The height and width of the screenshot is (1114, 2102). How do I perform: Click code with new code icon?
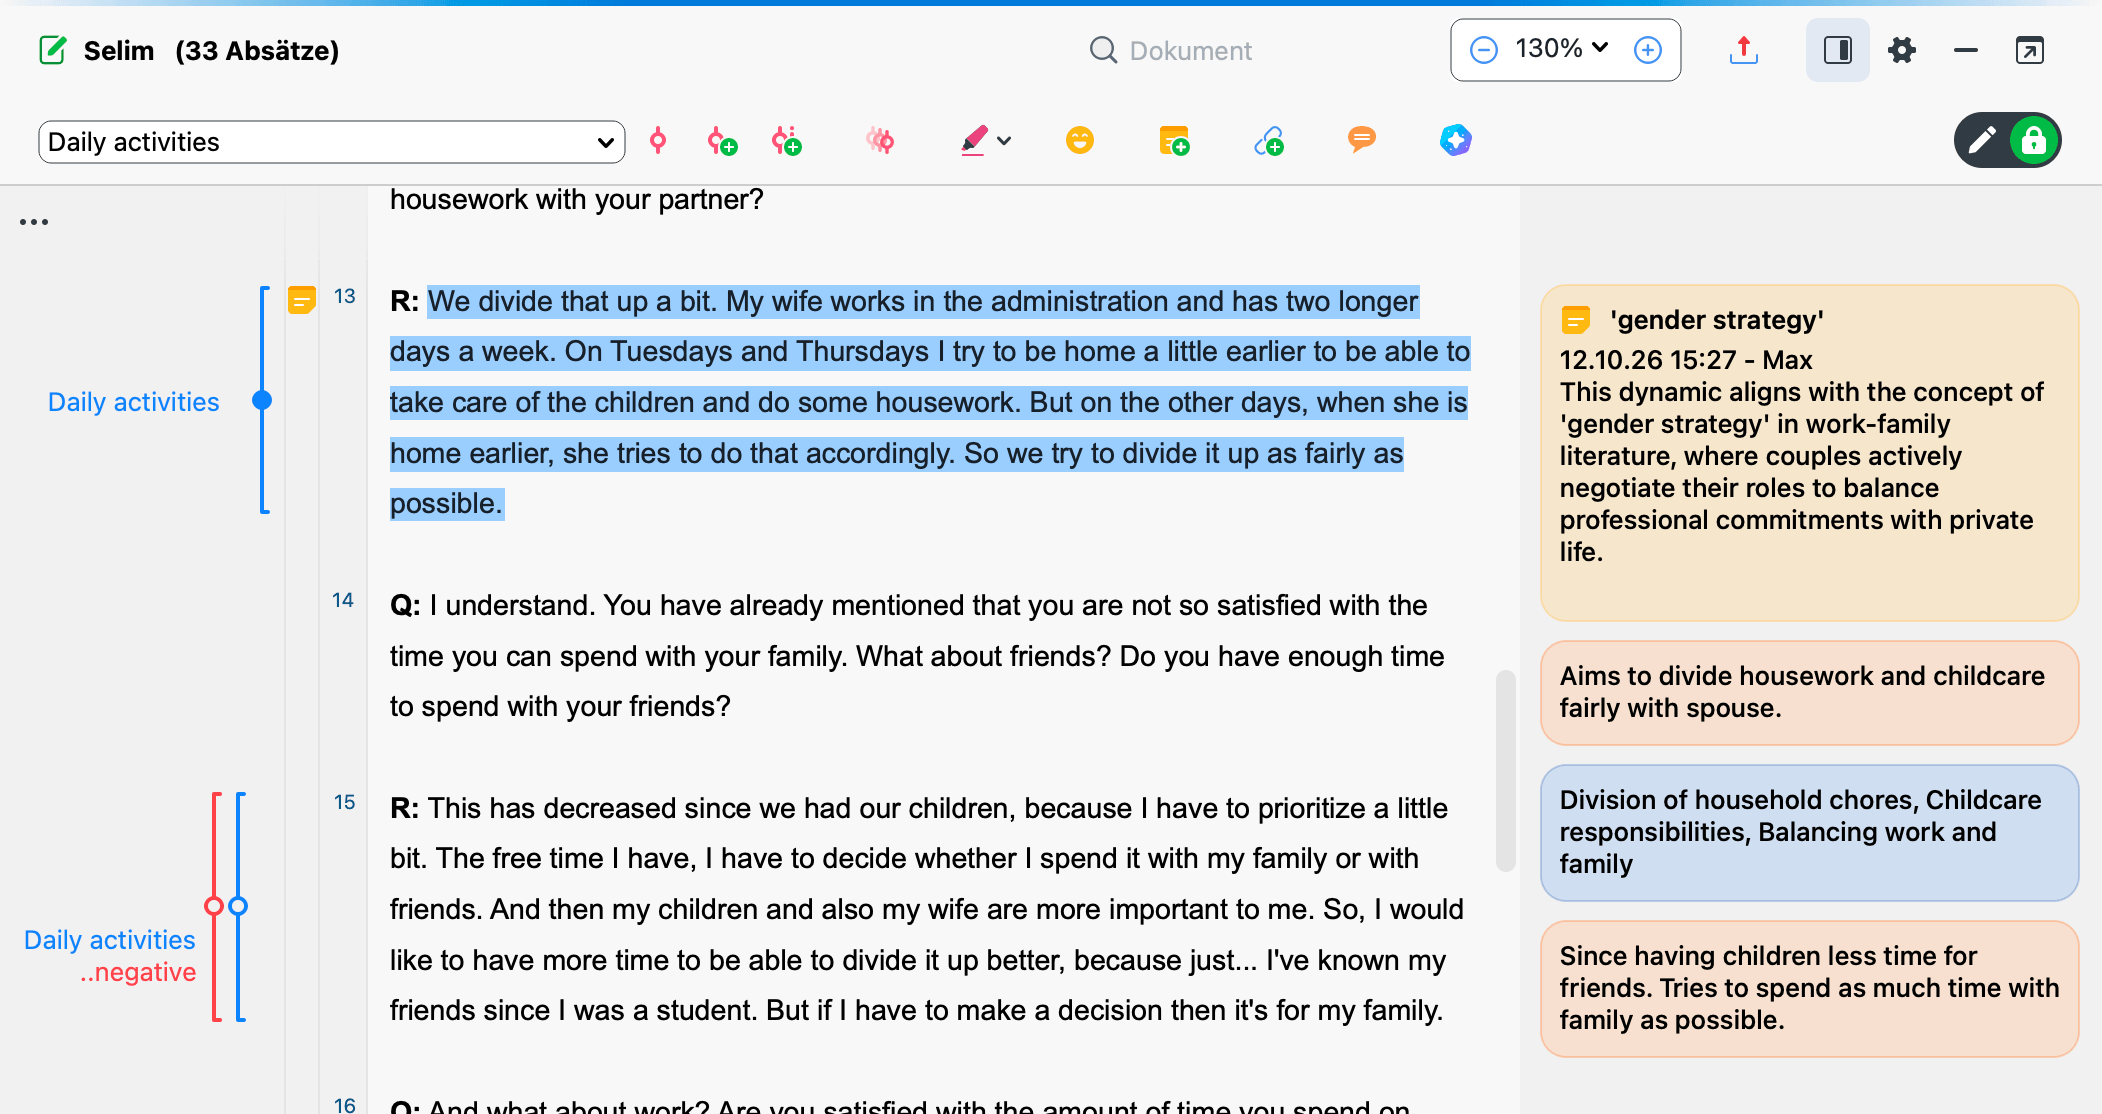pyautogui.click(x=722, y=141)
